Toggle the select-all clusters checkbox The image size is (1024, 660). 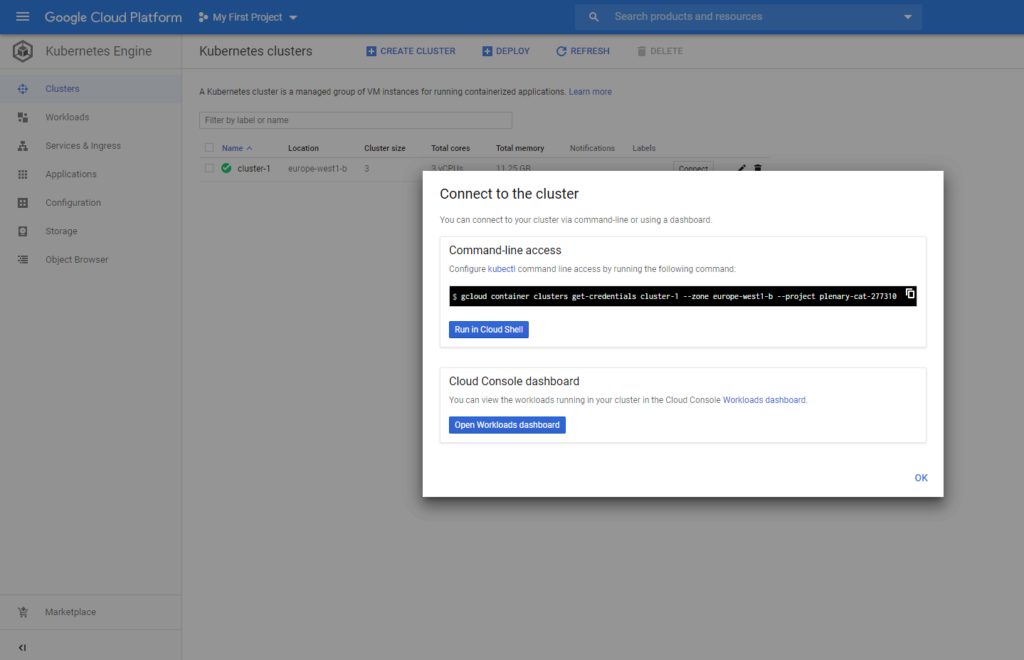209,148
